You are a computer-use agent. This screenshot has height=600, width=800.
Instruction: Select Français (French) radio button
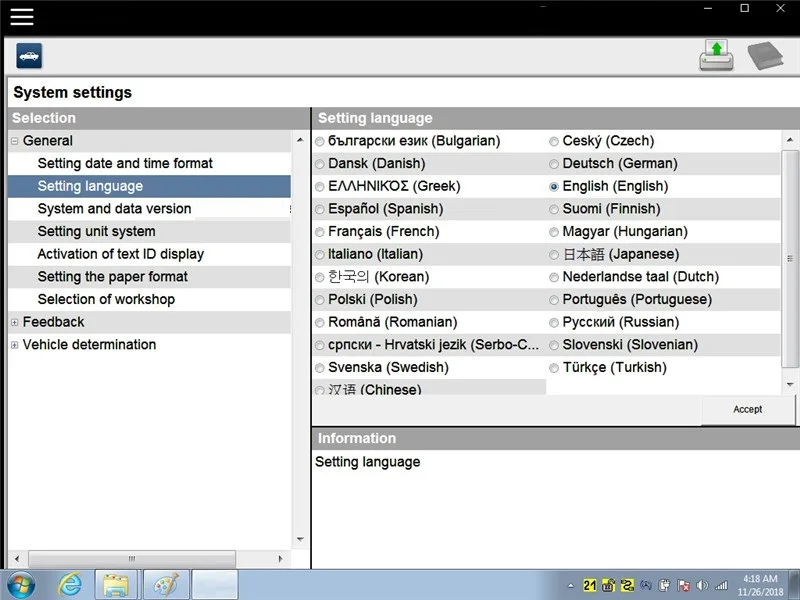click(320, 232)
